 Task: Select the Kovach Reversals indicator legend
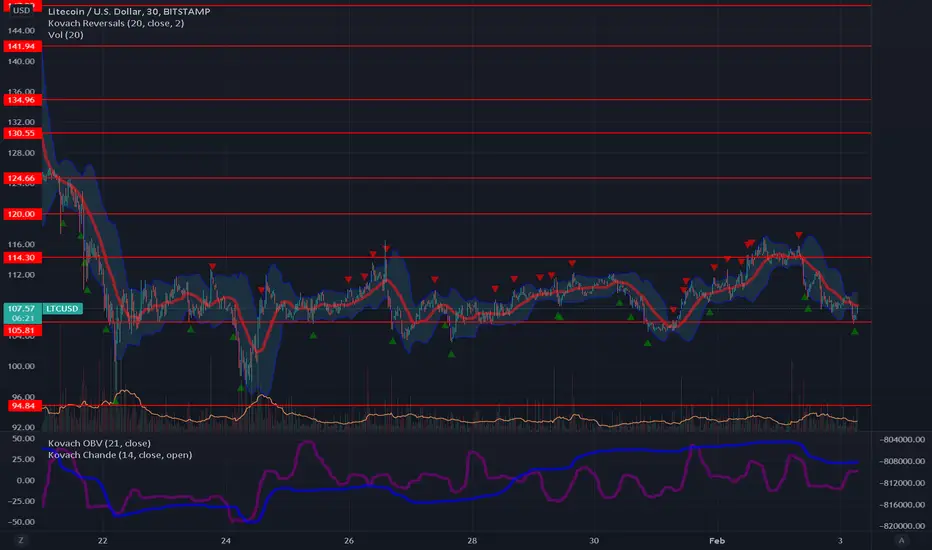click(116, 23)
